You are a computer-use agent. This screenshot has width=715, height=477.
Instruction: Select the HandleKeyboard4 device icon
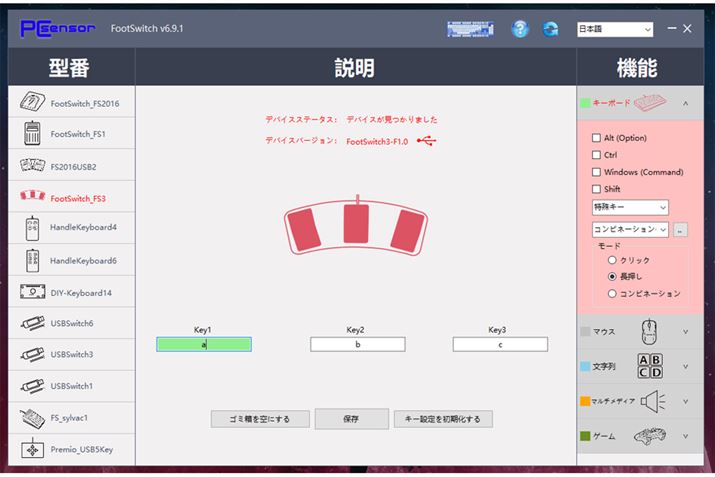(33, 227)
